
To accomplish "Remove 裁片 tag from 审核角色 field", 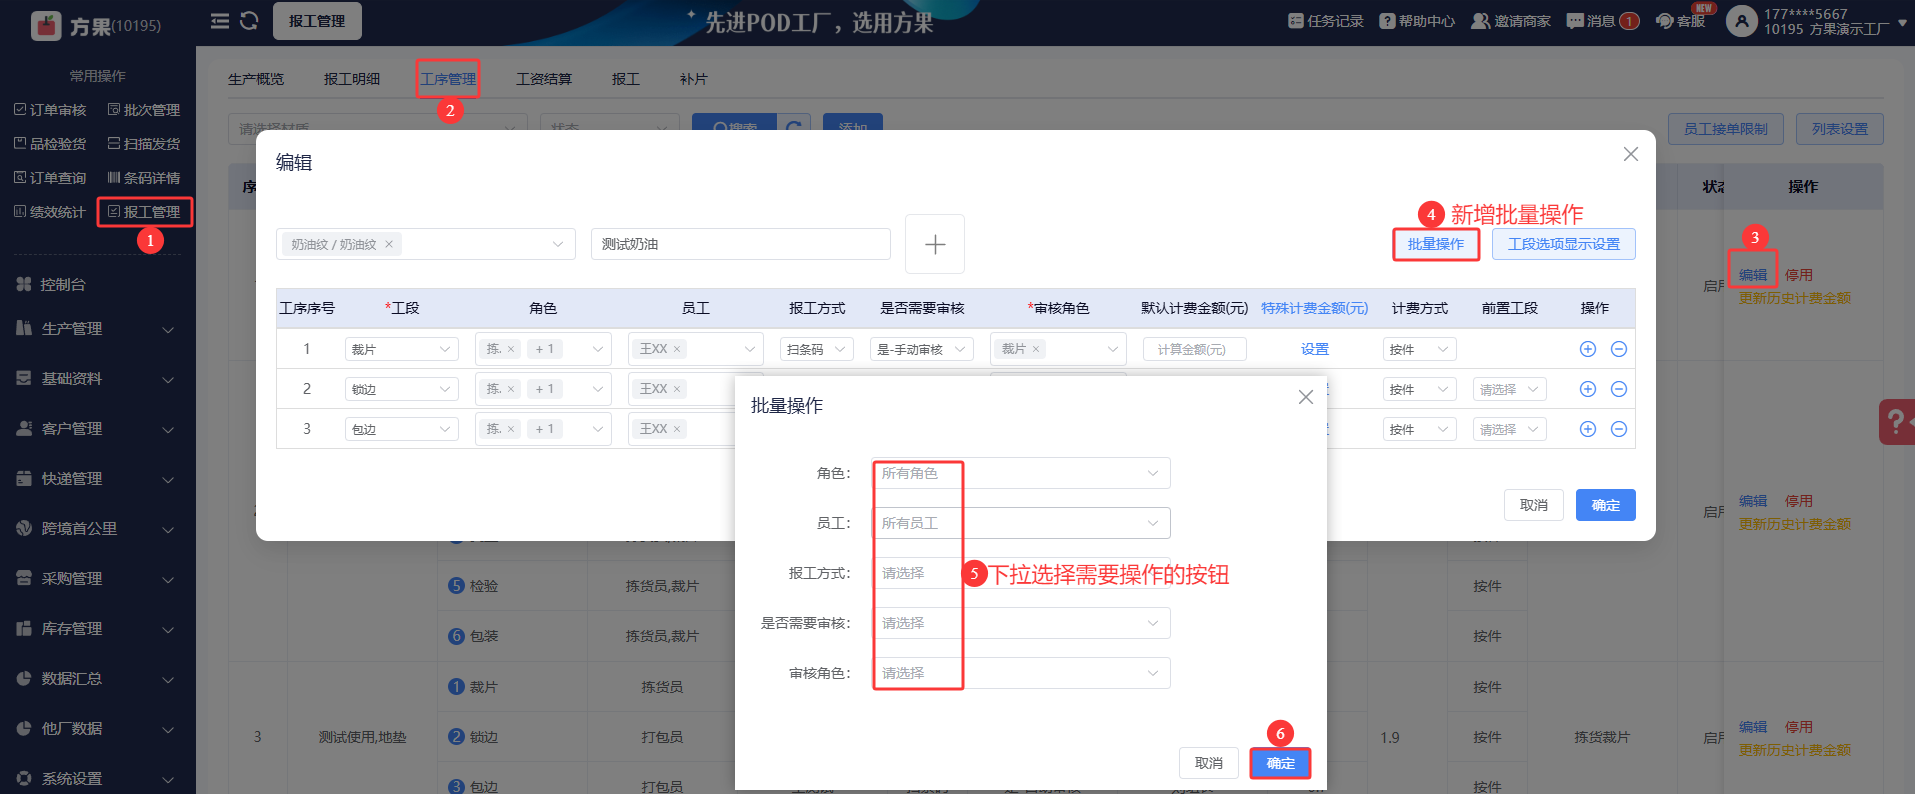I will click(1036, 349).
